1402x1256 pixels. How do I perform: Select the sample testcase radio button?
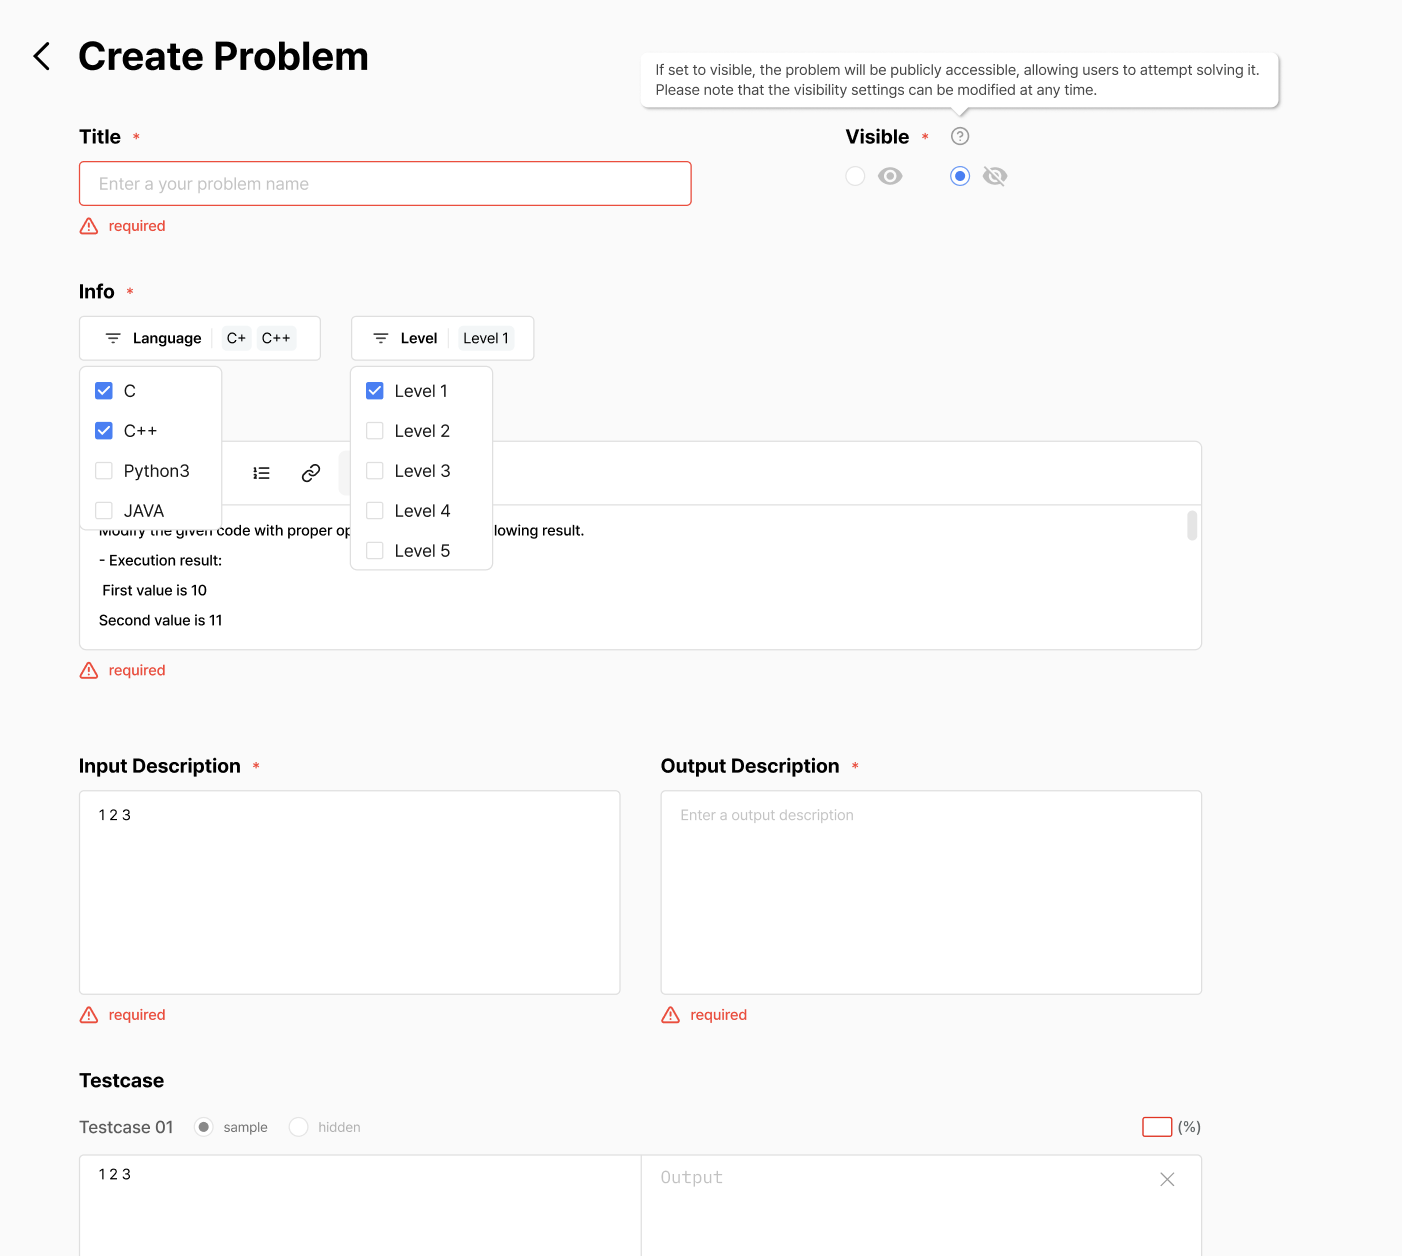(x=204, y=1127)
